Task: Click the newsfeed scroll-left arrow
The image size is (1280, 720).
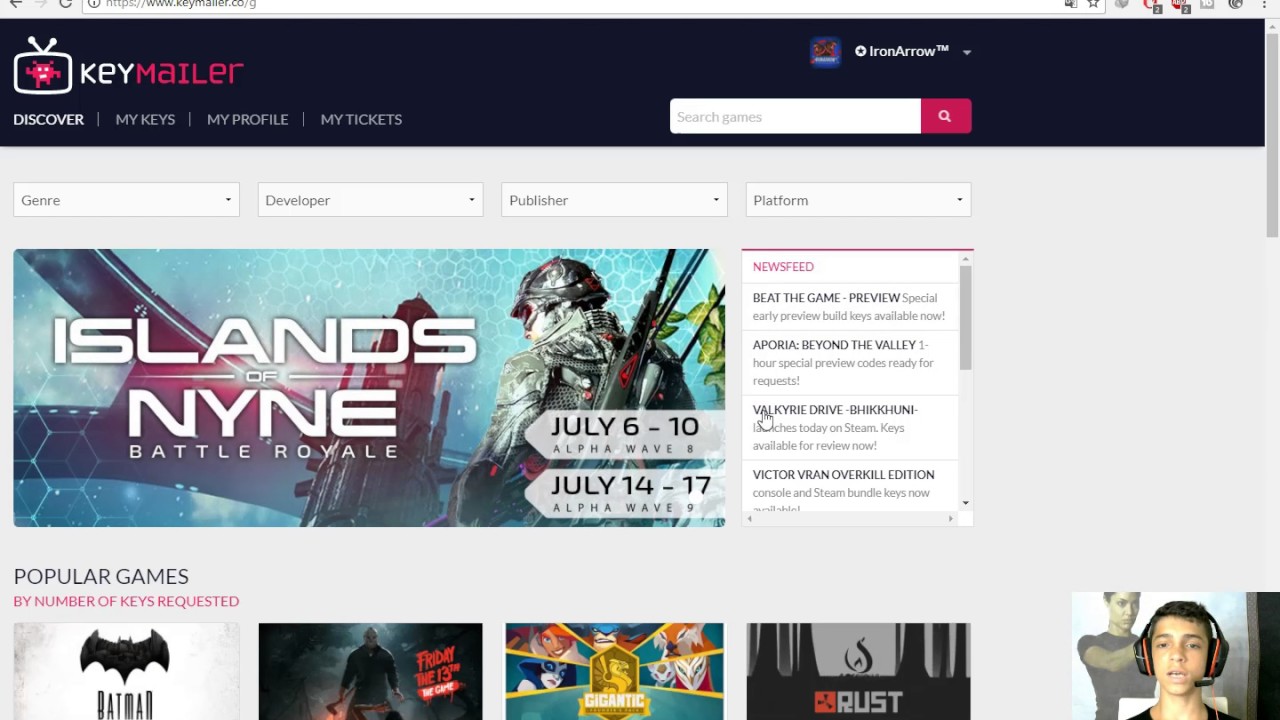Action: (749, 518)
